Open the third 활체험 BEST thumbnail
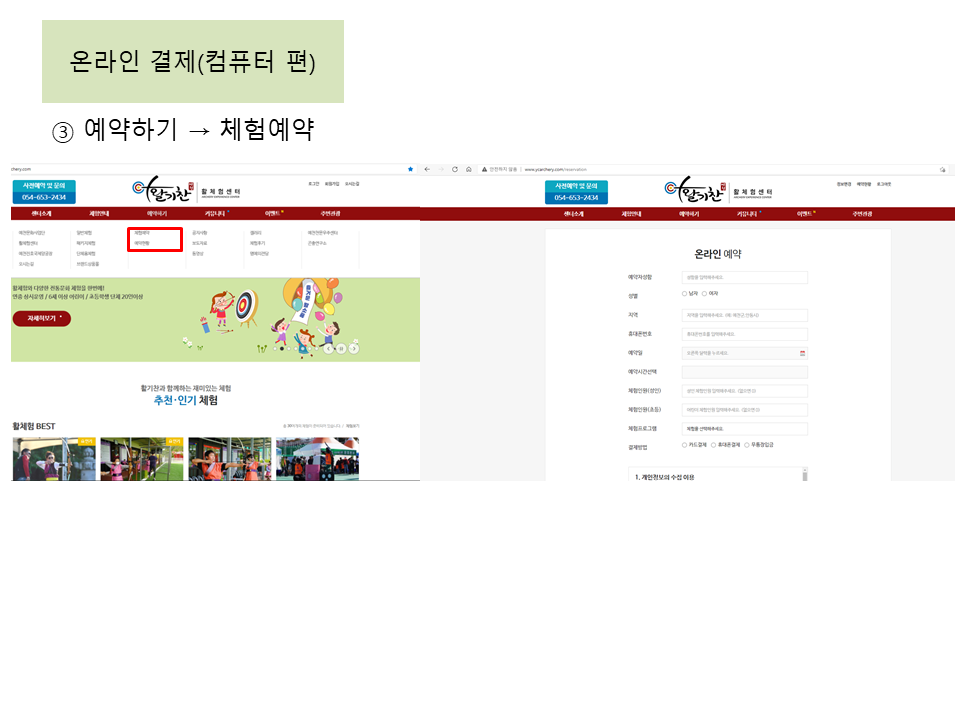 [x=230, y=459]
